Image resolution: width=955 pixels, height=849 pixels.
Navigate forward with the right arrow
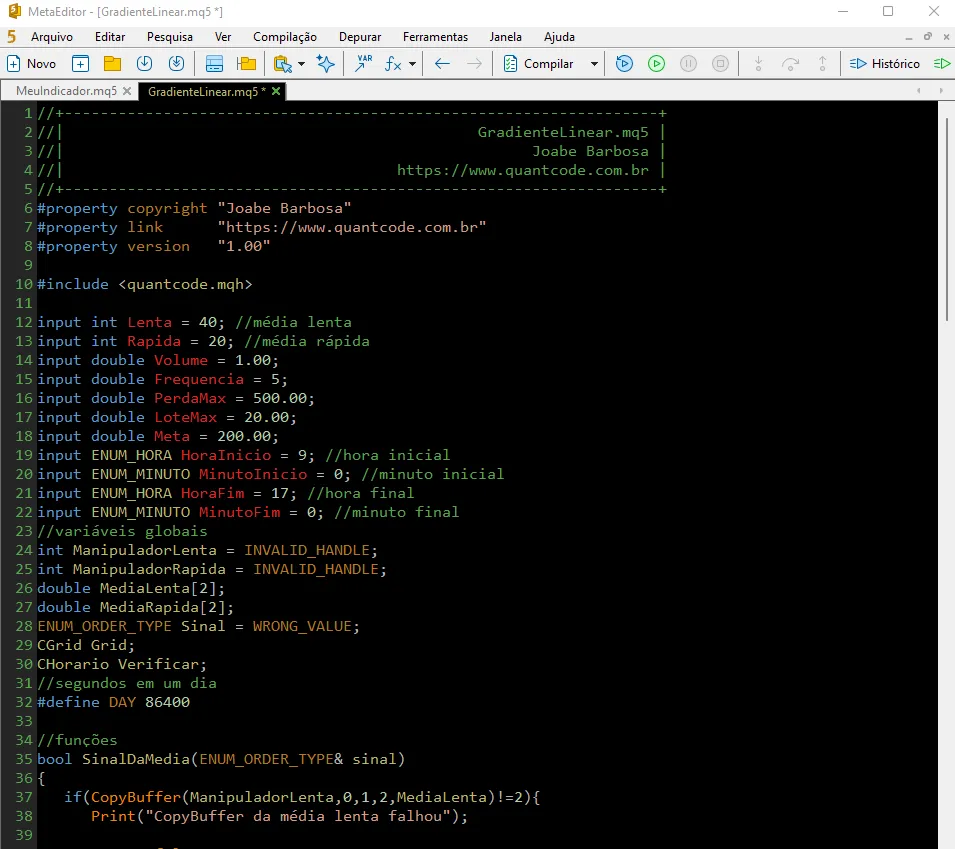(474, 63)
